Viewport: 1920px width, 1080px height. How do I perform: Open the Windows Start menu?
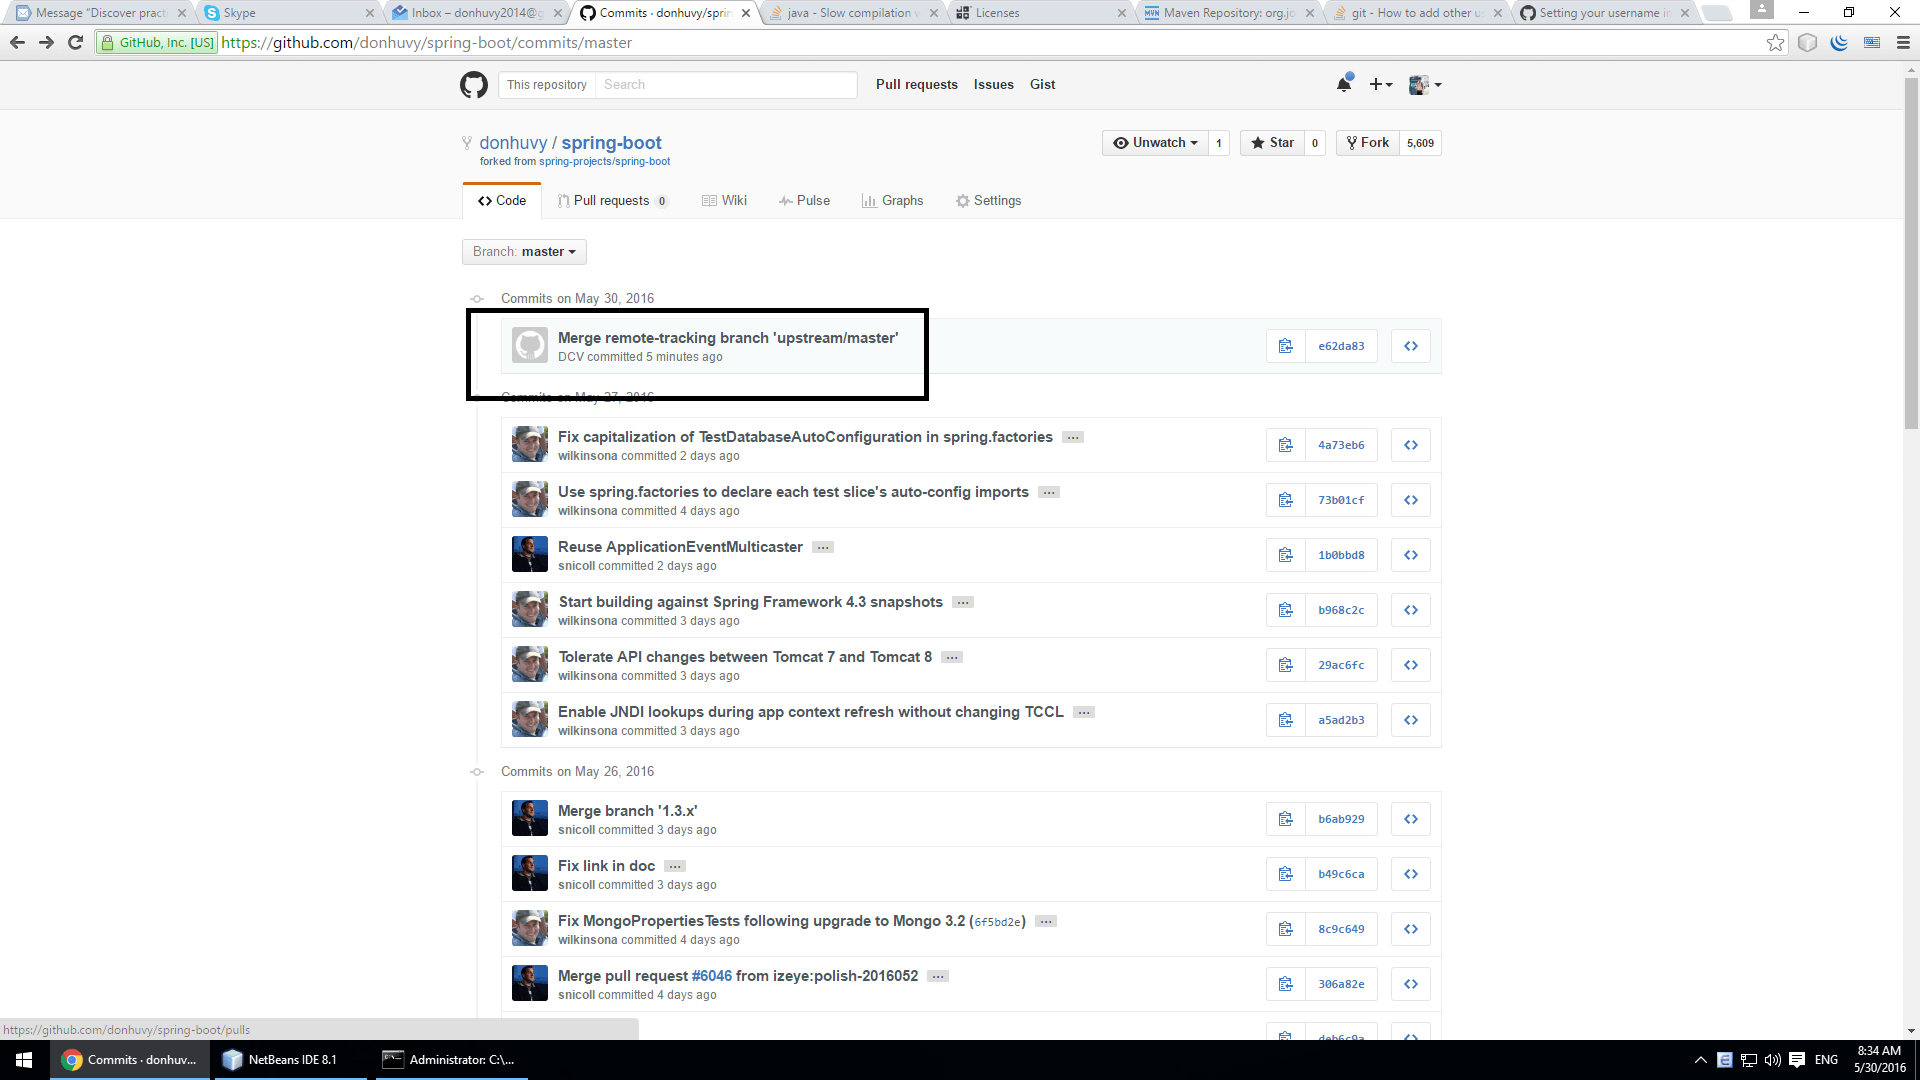coord(24,1060)
